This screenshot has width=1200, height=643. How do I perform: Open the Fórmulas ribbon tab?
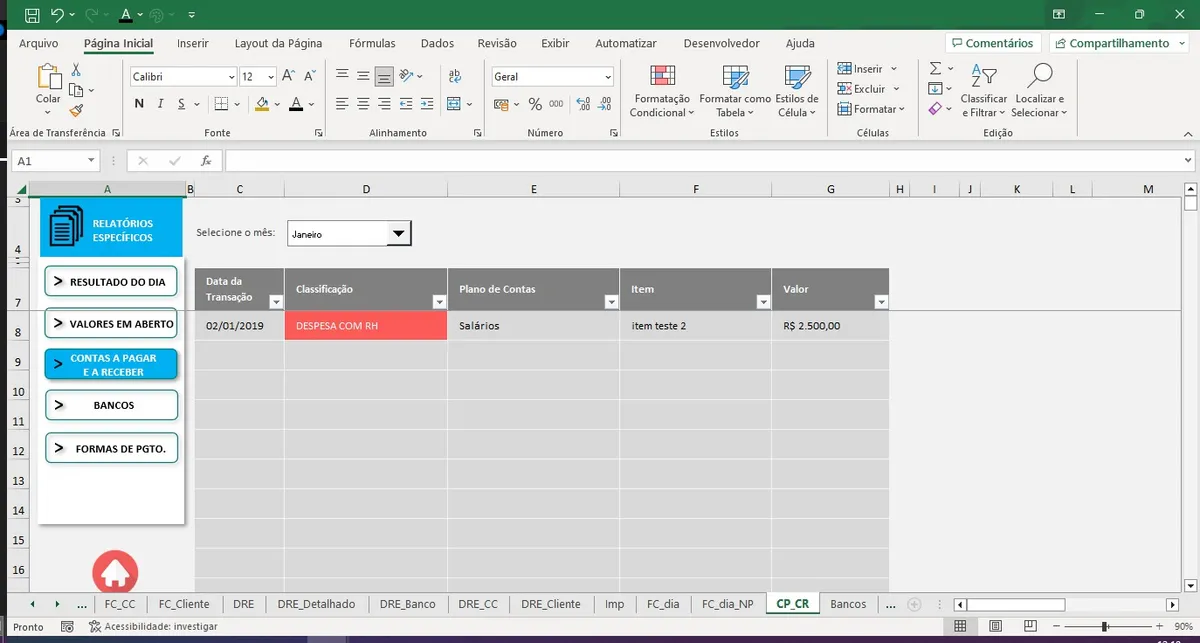[x=372, y=43]
